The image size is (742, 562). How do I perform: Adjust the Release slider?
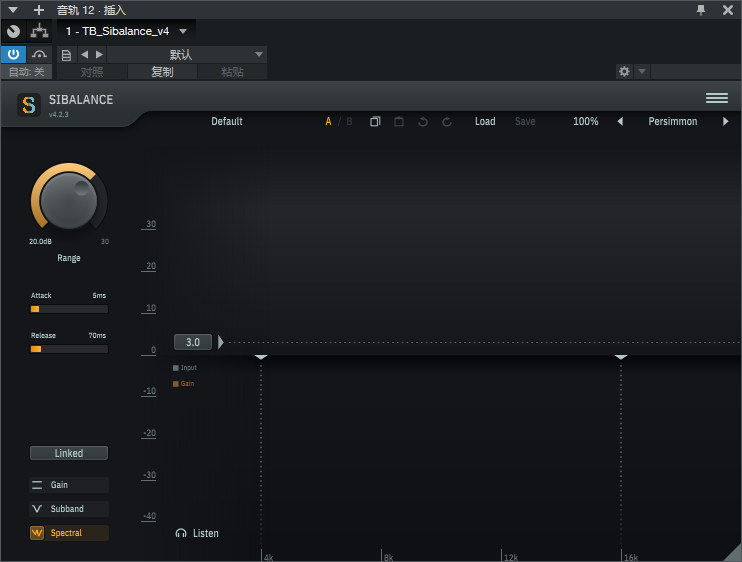click(x=69, y=349)
